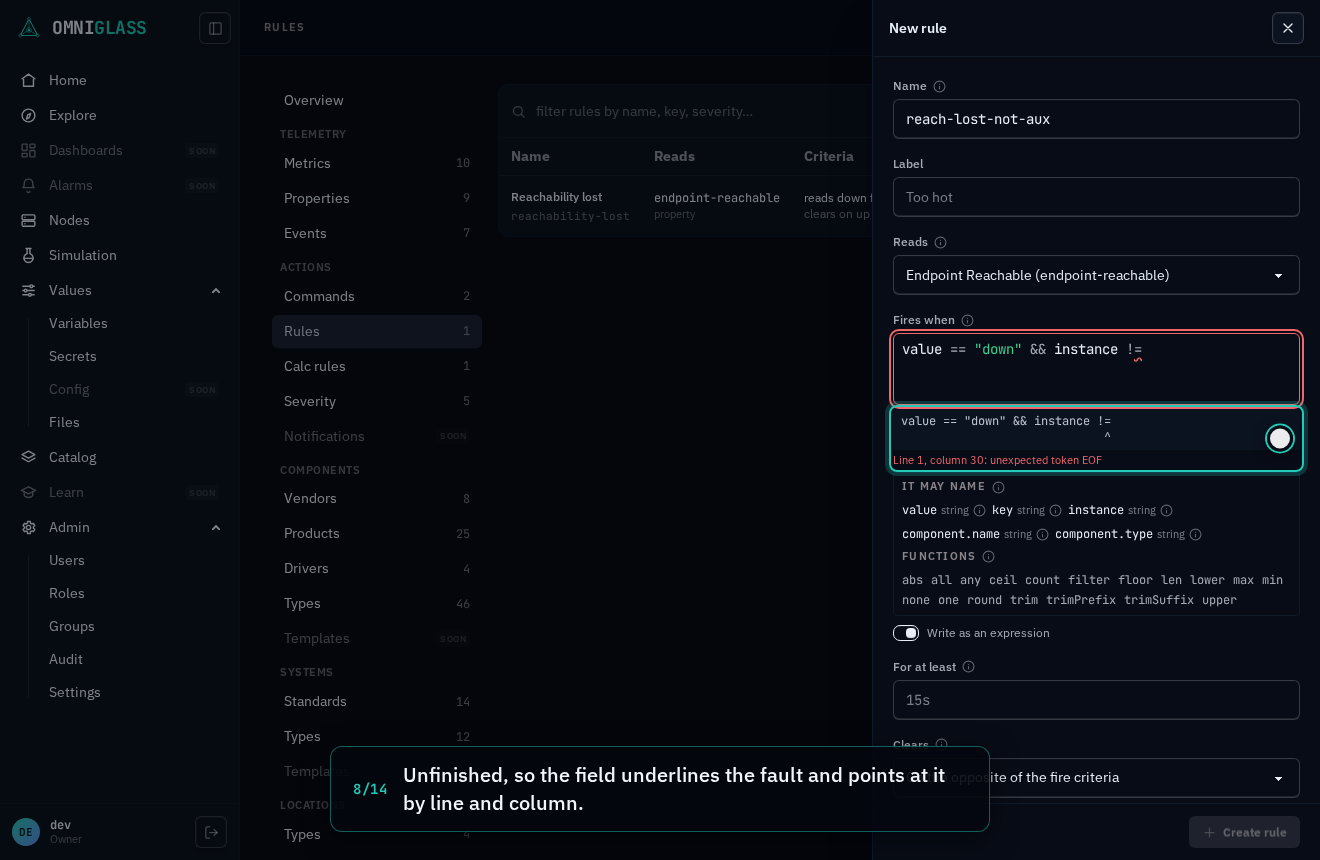This screenshot has height=860, width=1320.
Task: Click the Fires when info icon
Action: click(967, 320)
